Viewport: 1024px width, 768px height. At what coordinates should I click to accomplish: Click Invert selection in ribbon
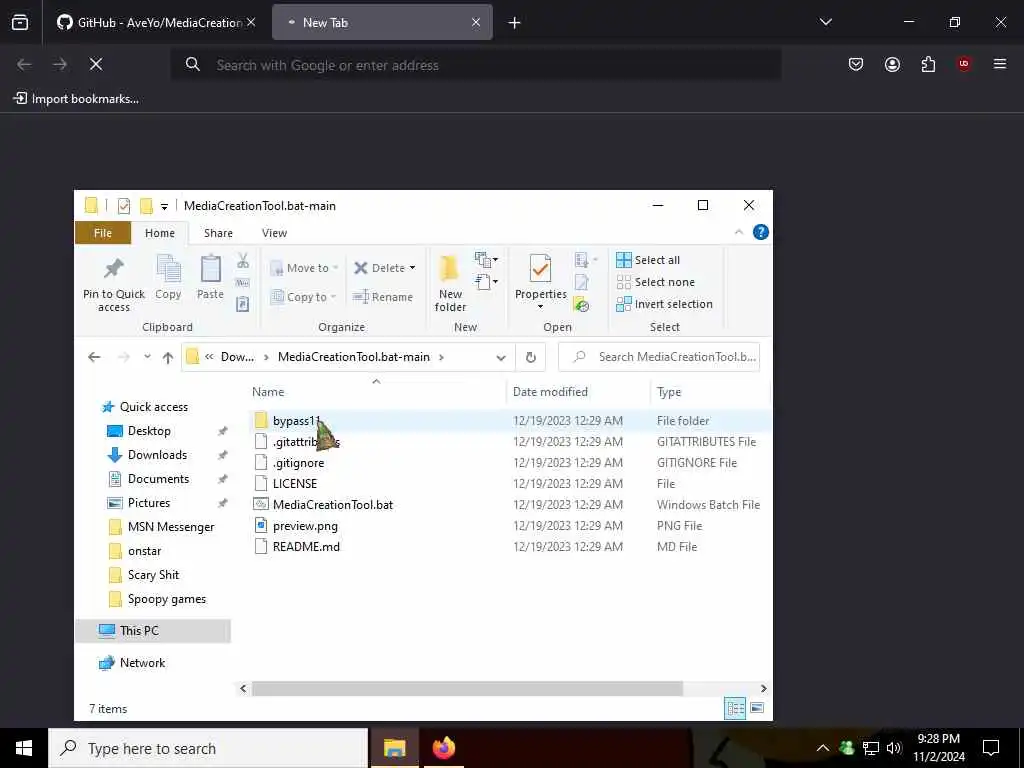[664, 304]
